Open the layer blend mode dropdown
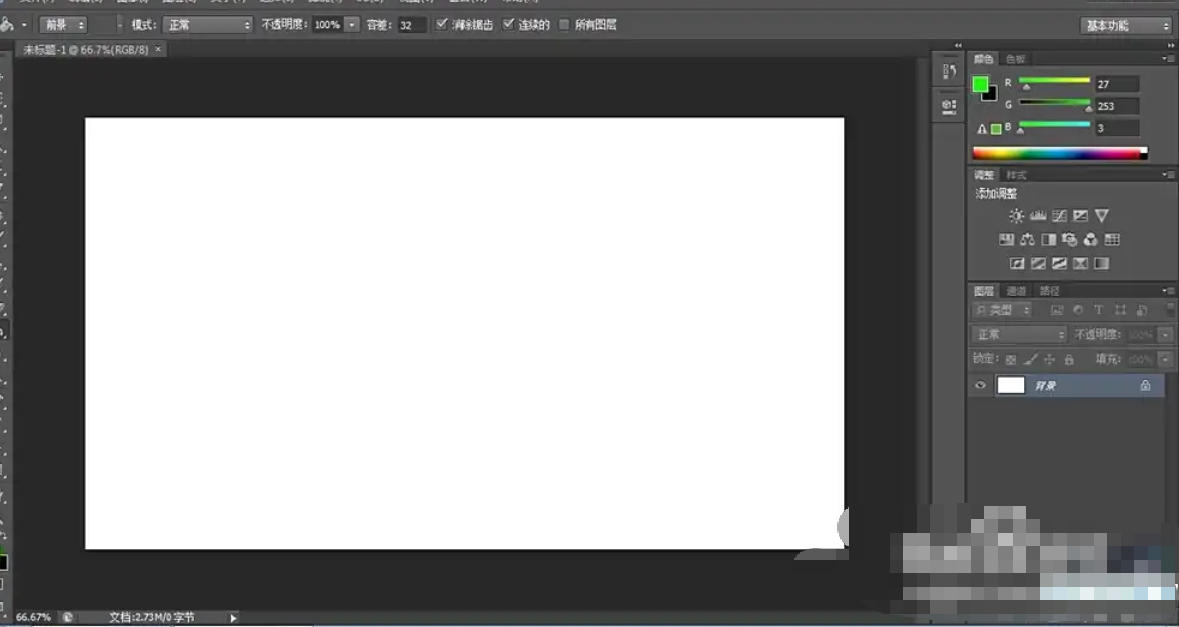 click(x=1016, y=334)
